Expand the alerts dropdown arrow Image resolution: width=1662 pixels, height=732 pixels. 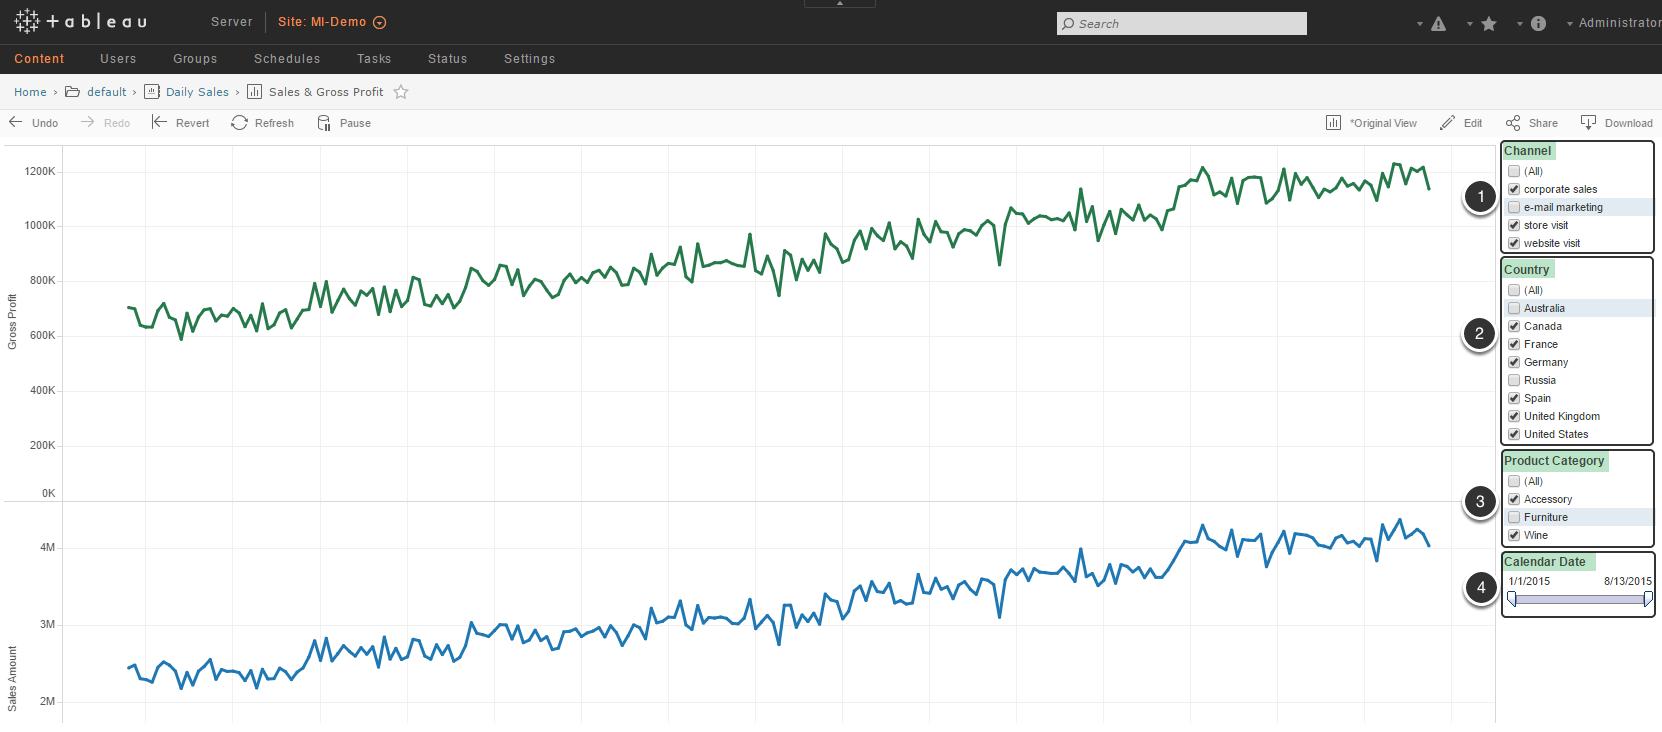(1420, 24)
